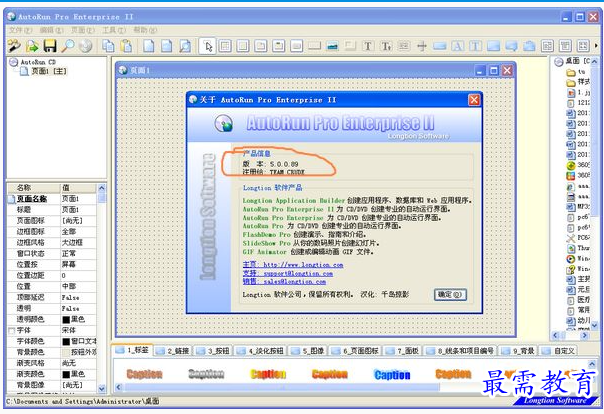The width and height of the screenshot is (604, 414).
Task: Switch to the 自定义 tab
Action: 559,351
